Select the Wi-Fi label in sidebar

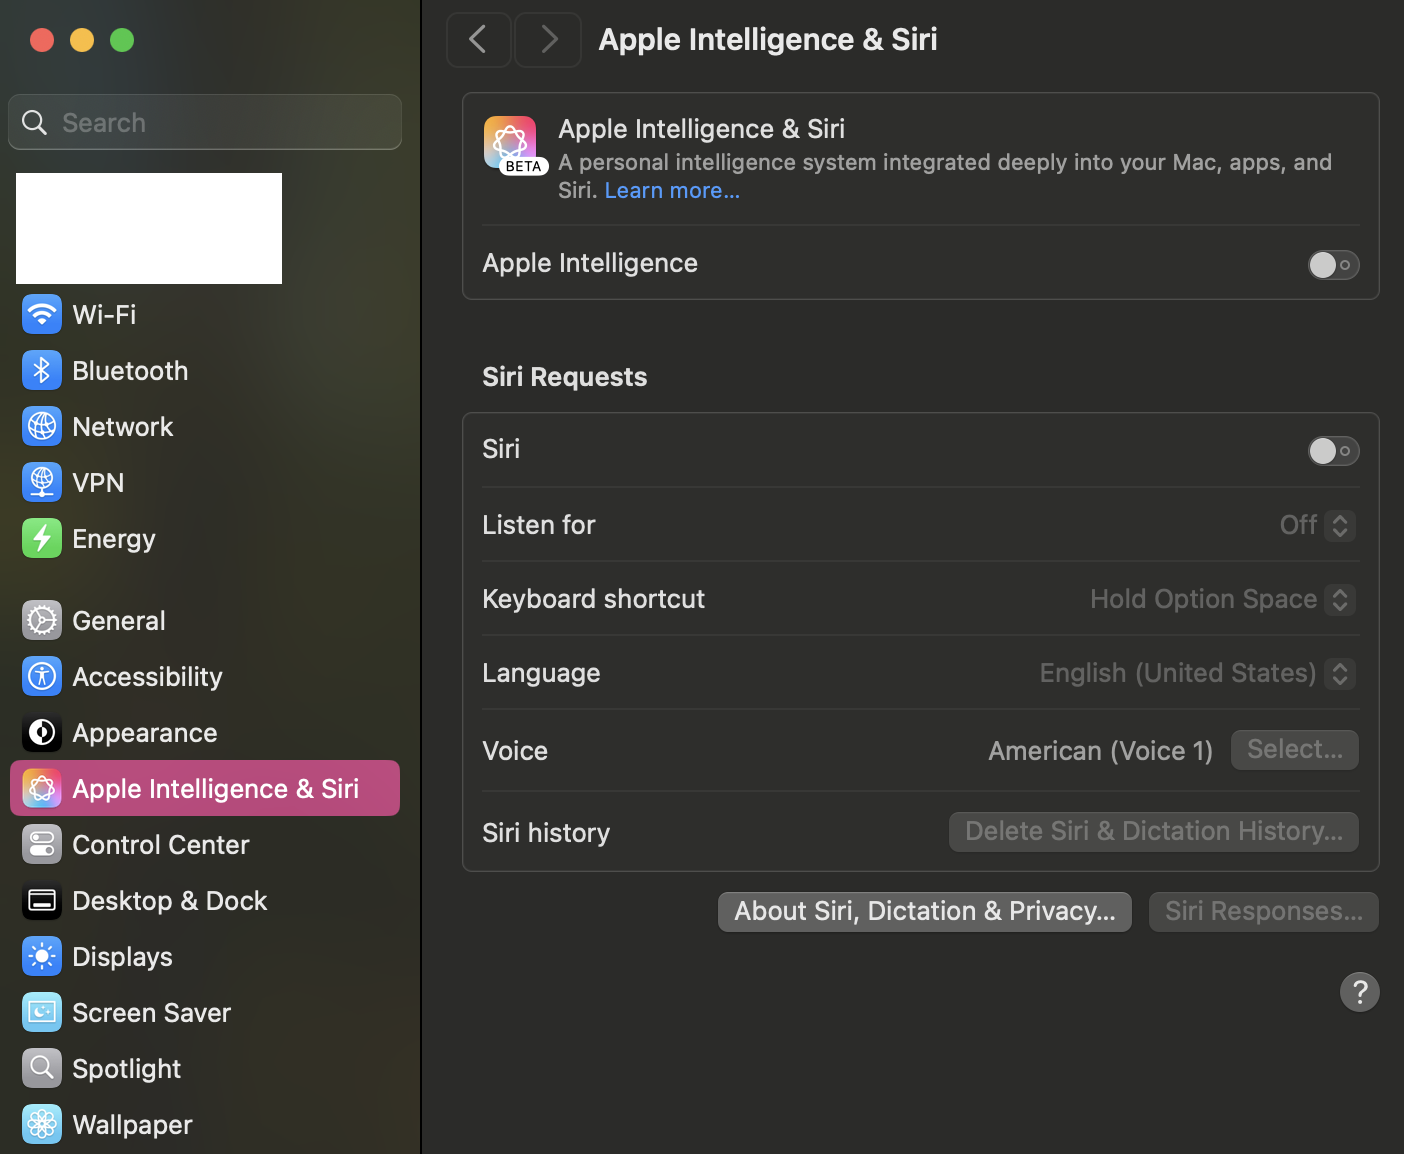pos(104,315)
